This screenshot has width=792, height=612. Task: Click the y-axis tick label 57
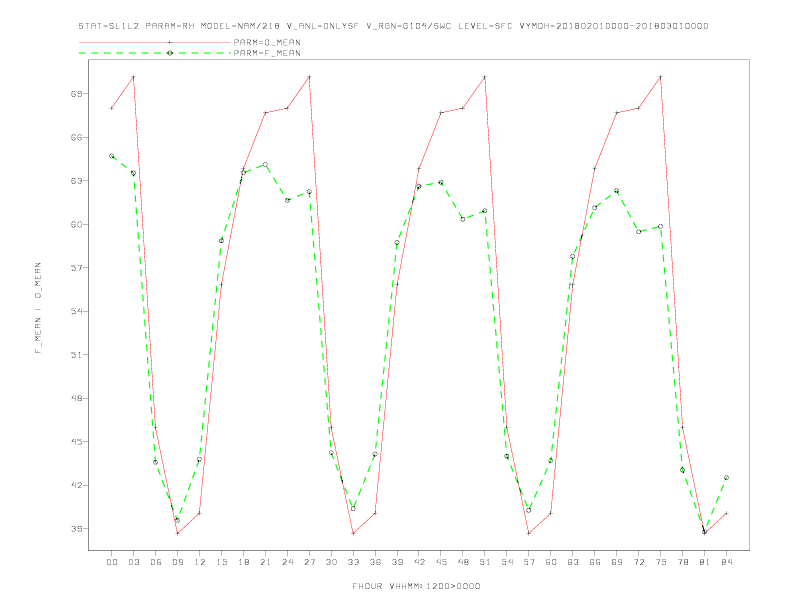point(76,268)
